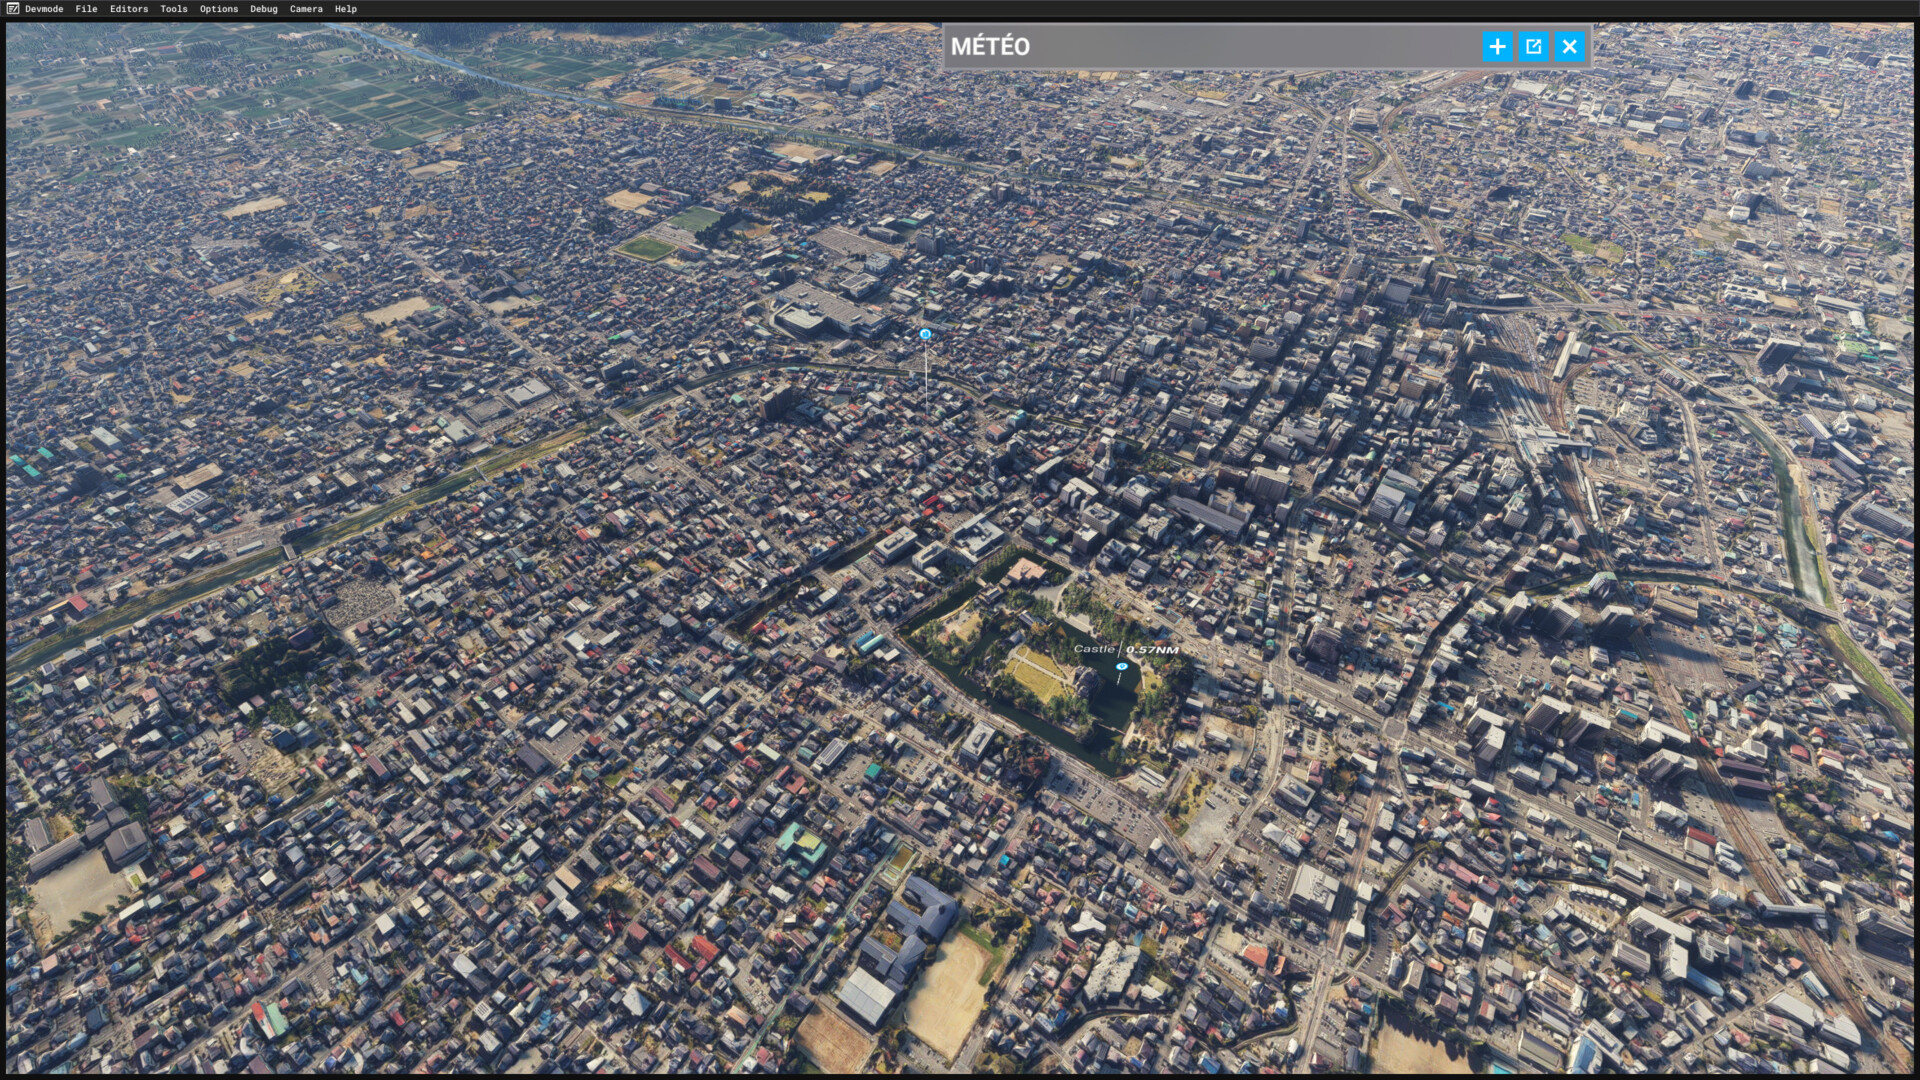Click the Devmode logo icon

click(x=13, y=9)
